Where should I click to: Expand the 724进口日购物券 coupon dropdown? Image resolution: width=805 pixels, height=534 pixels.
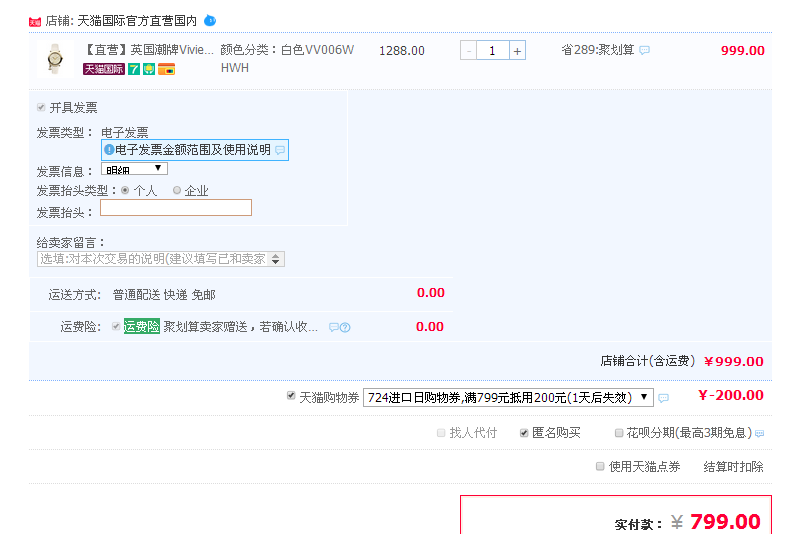508,397
